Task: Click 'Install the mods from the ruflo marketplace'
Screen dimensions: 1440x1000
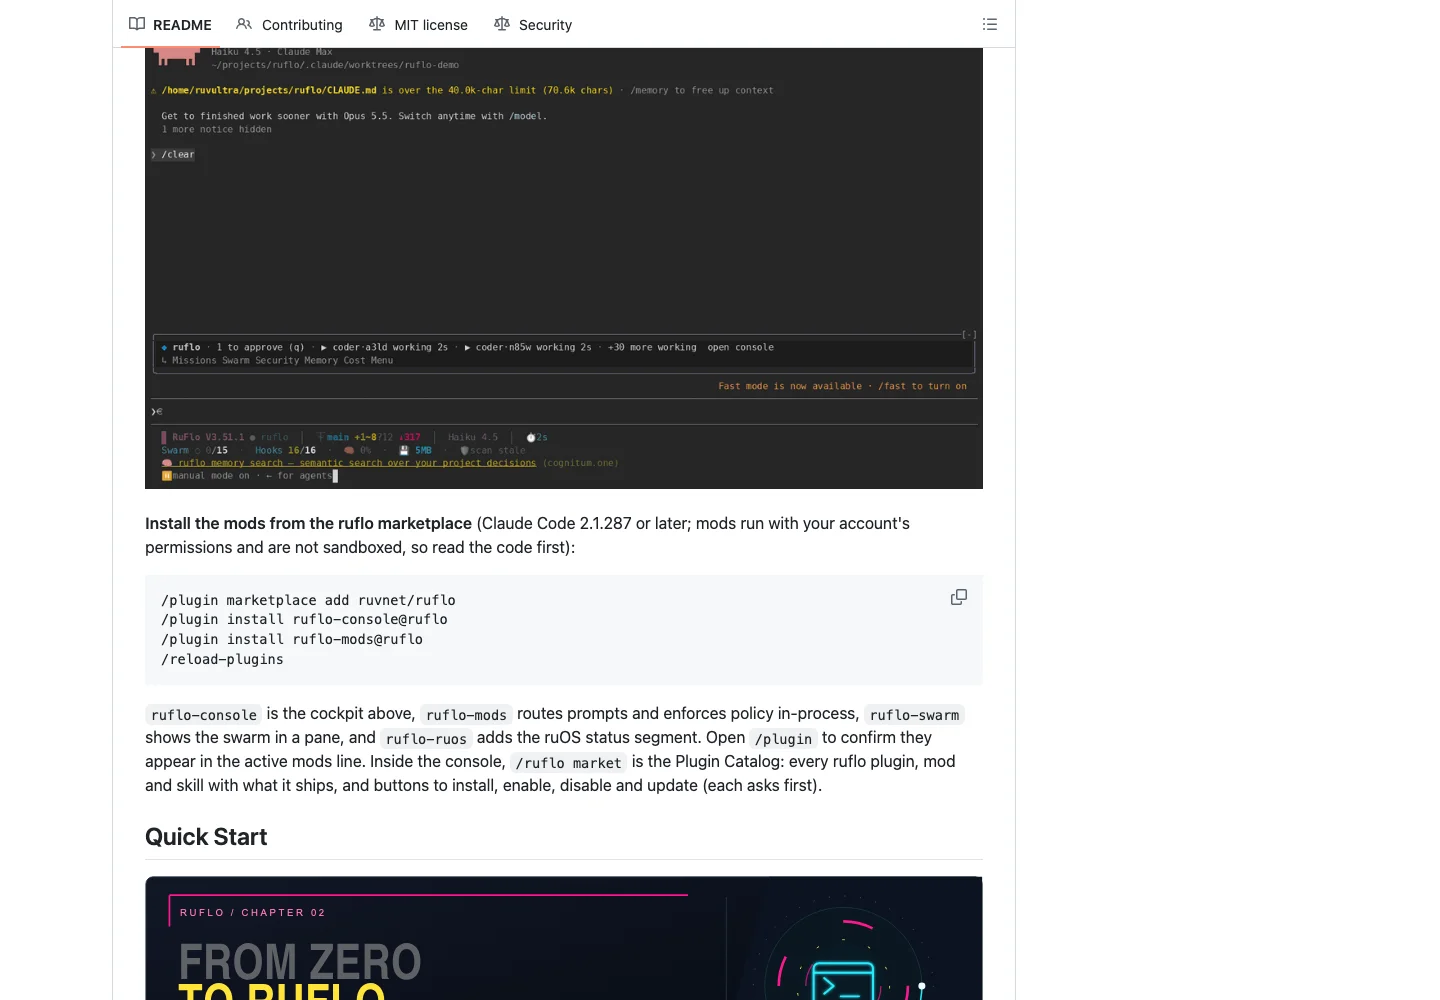Action: pyautogui.click(x=308, y=523)
